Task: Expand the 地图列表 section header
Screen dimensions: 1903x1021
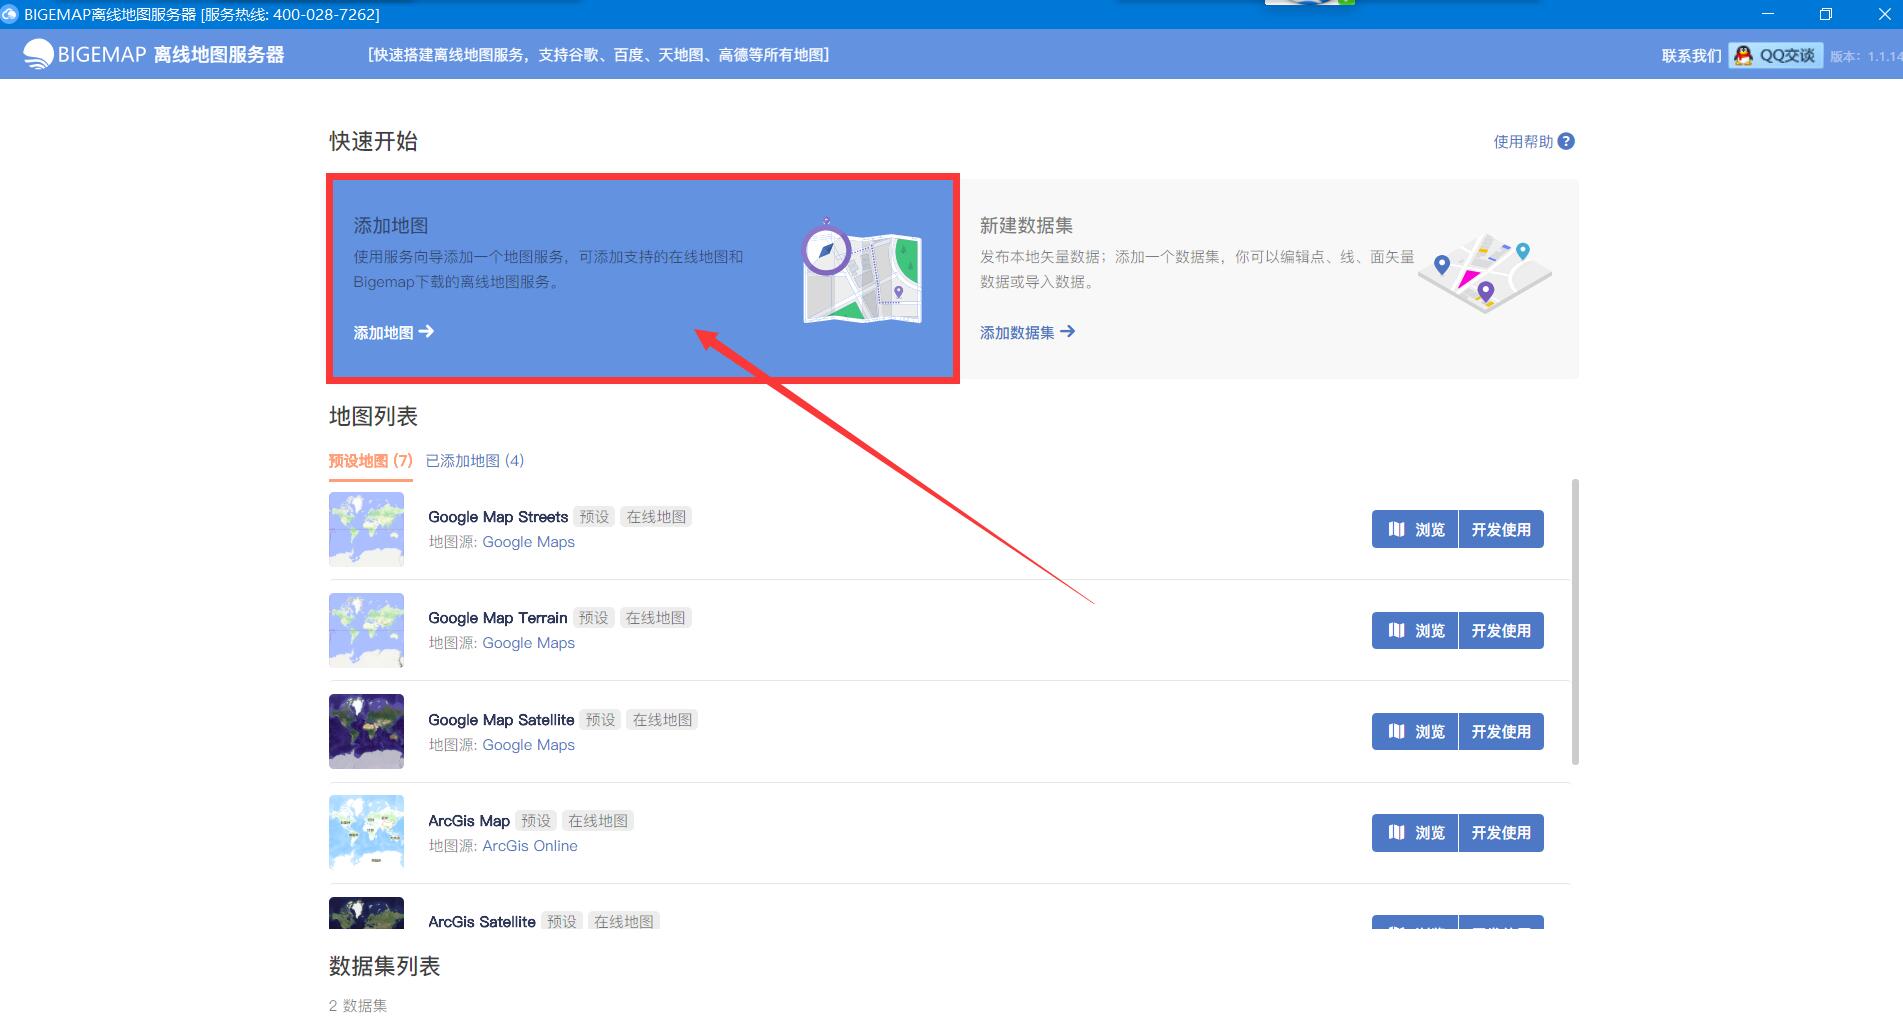Action: coord(373,417)
